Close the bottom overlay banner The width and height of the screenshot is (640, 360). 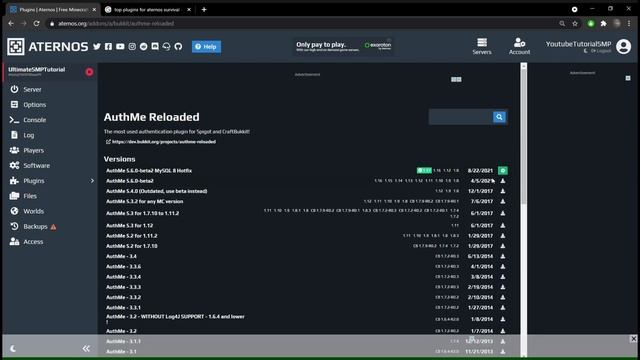click(x=633, y=339)
